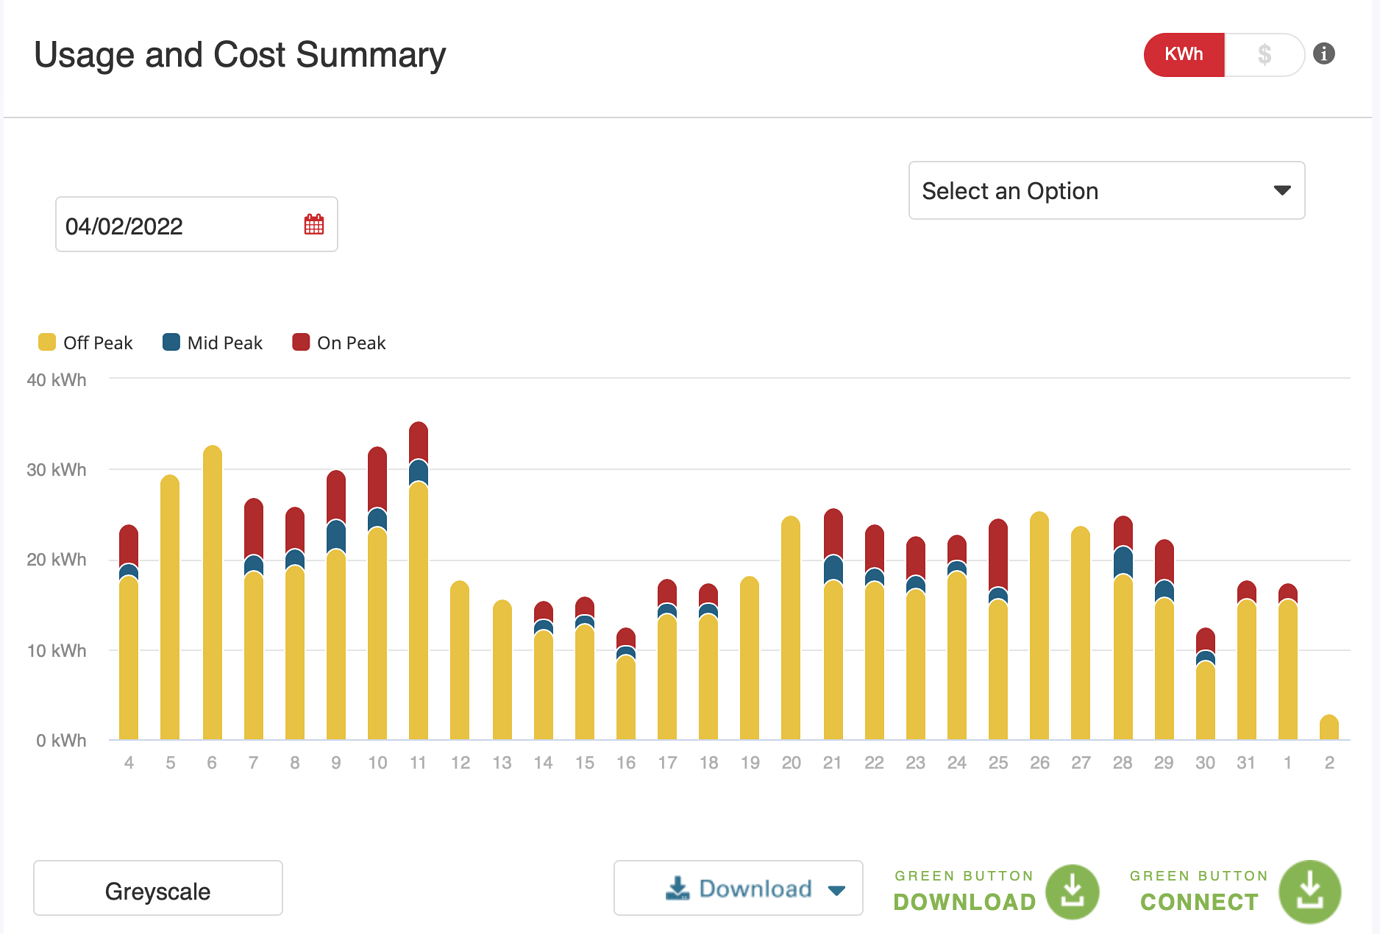Open the Select an Option dropdown
Screen dimensions: 1380x934
point(1105,190)
